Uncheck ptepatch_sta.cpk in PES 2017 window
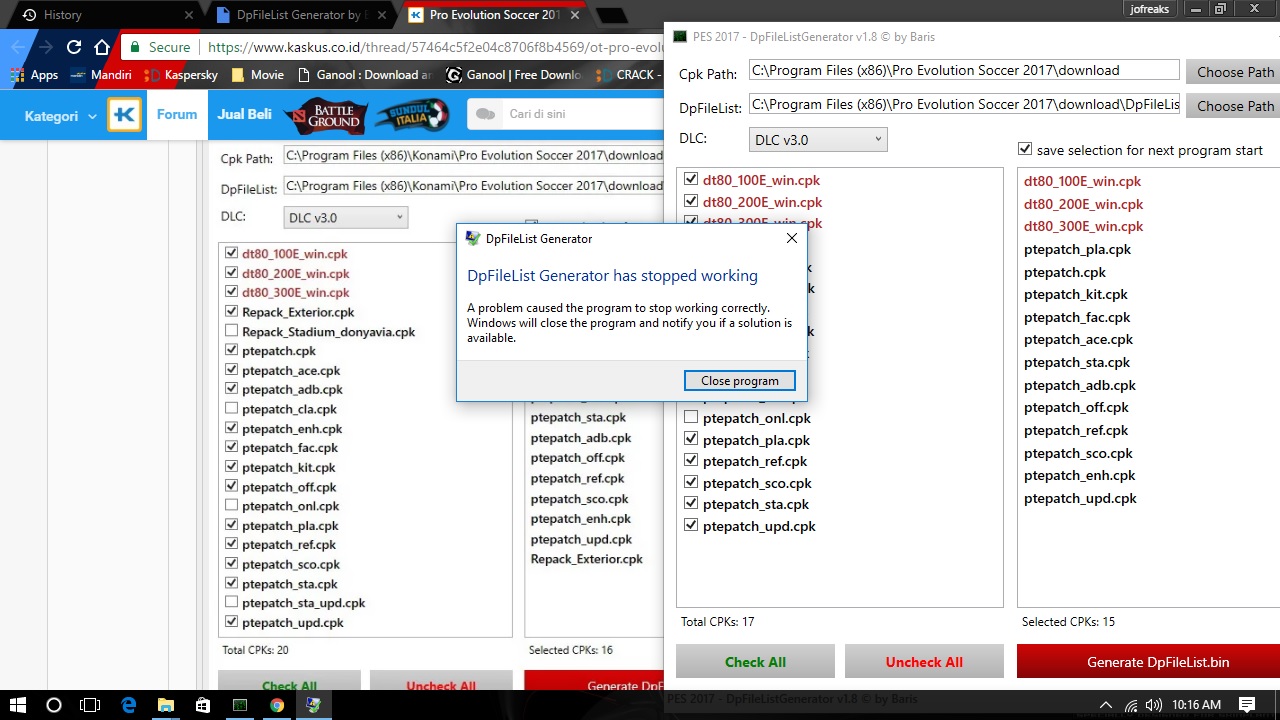 click(x=691, y=503)
